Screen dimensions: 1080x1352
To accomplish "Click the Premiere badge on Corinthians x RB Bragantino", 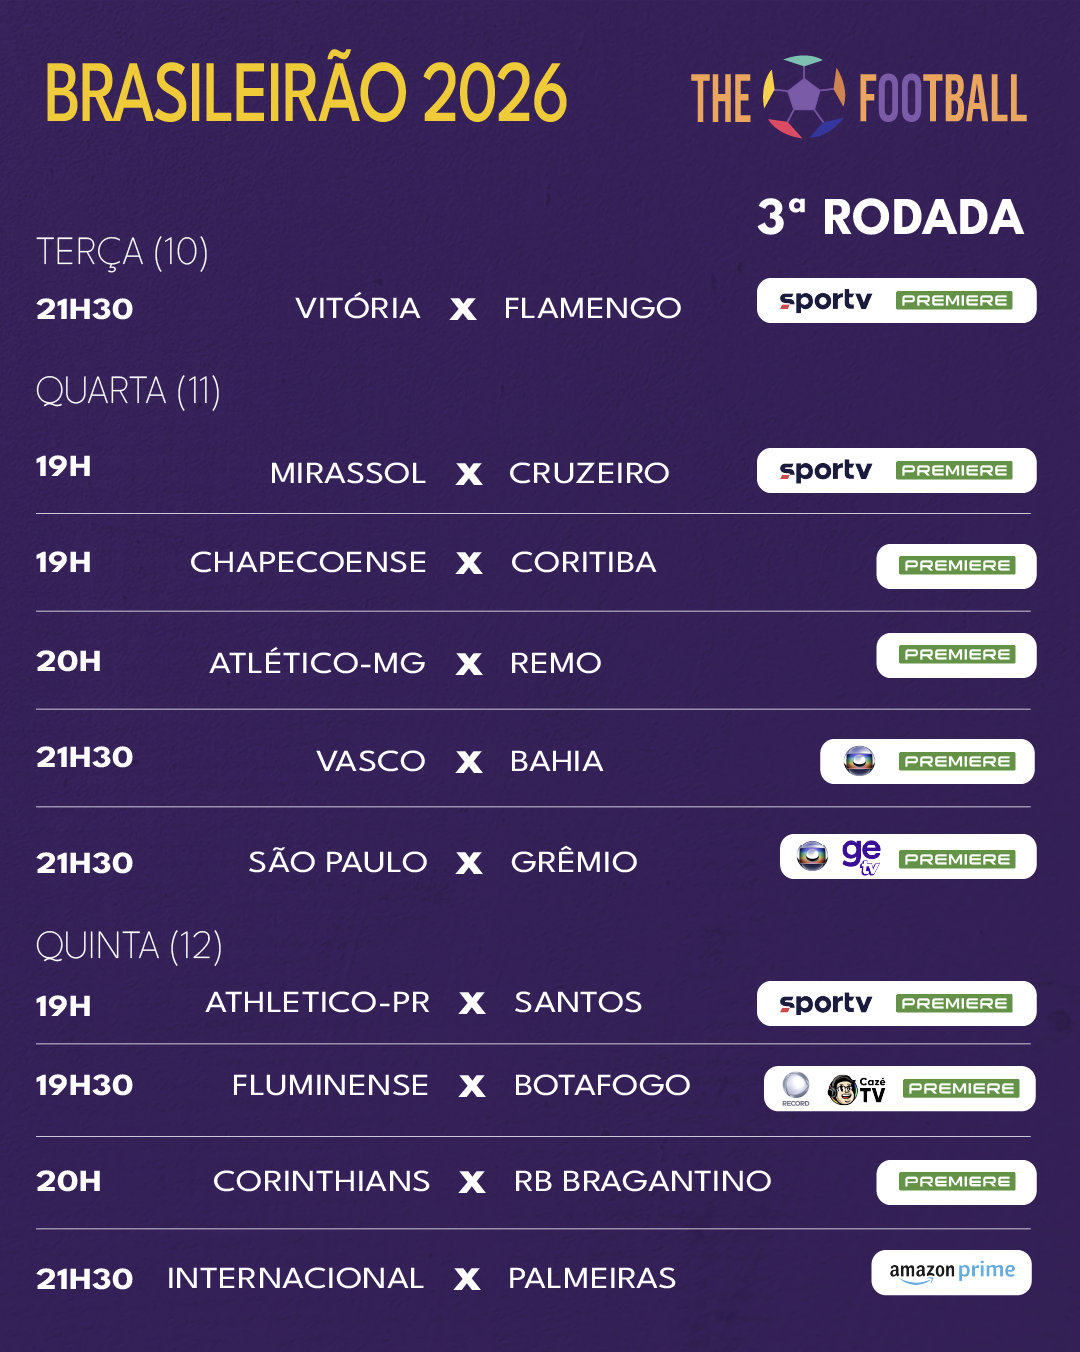I will [957, 1181].
